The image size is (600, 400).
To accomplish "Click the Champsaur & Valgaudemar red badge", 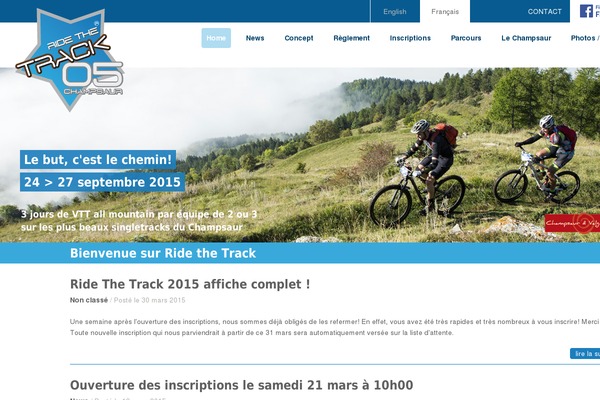I will click(572, 223).
